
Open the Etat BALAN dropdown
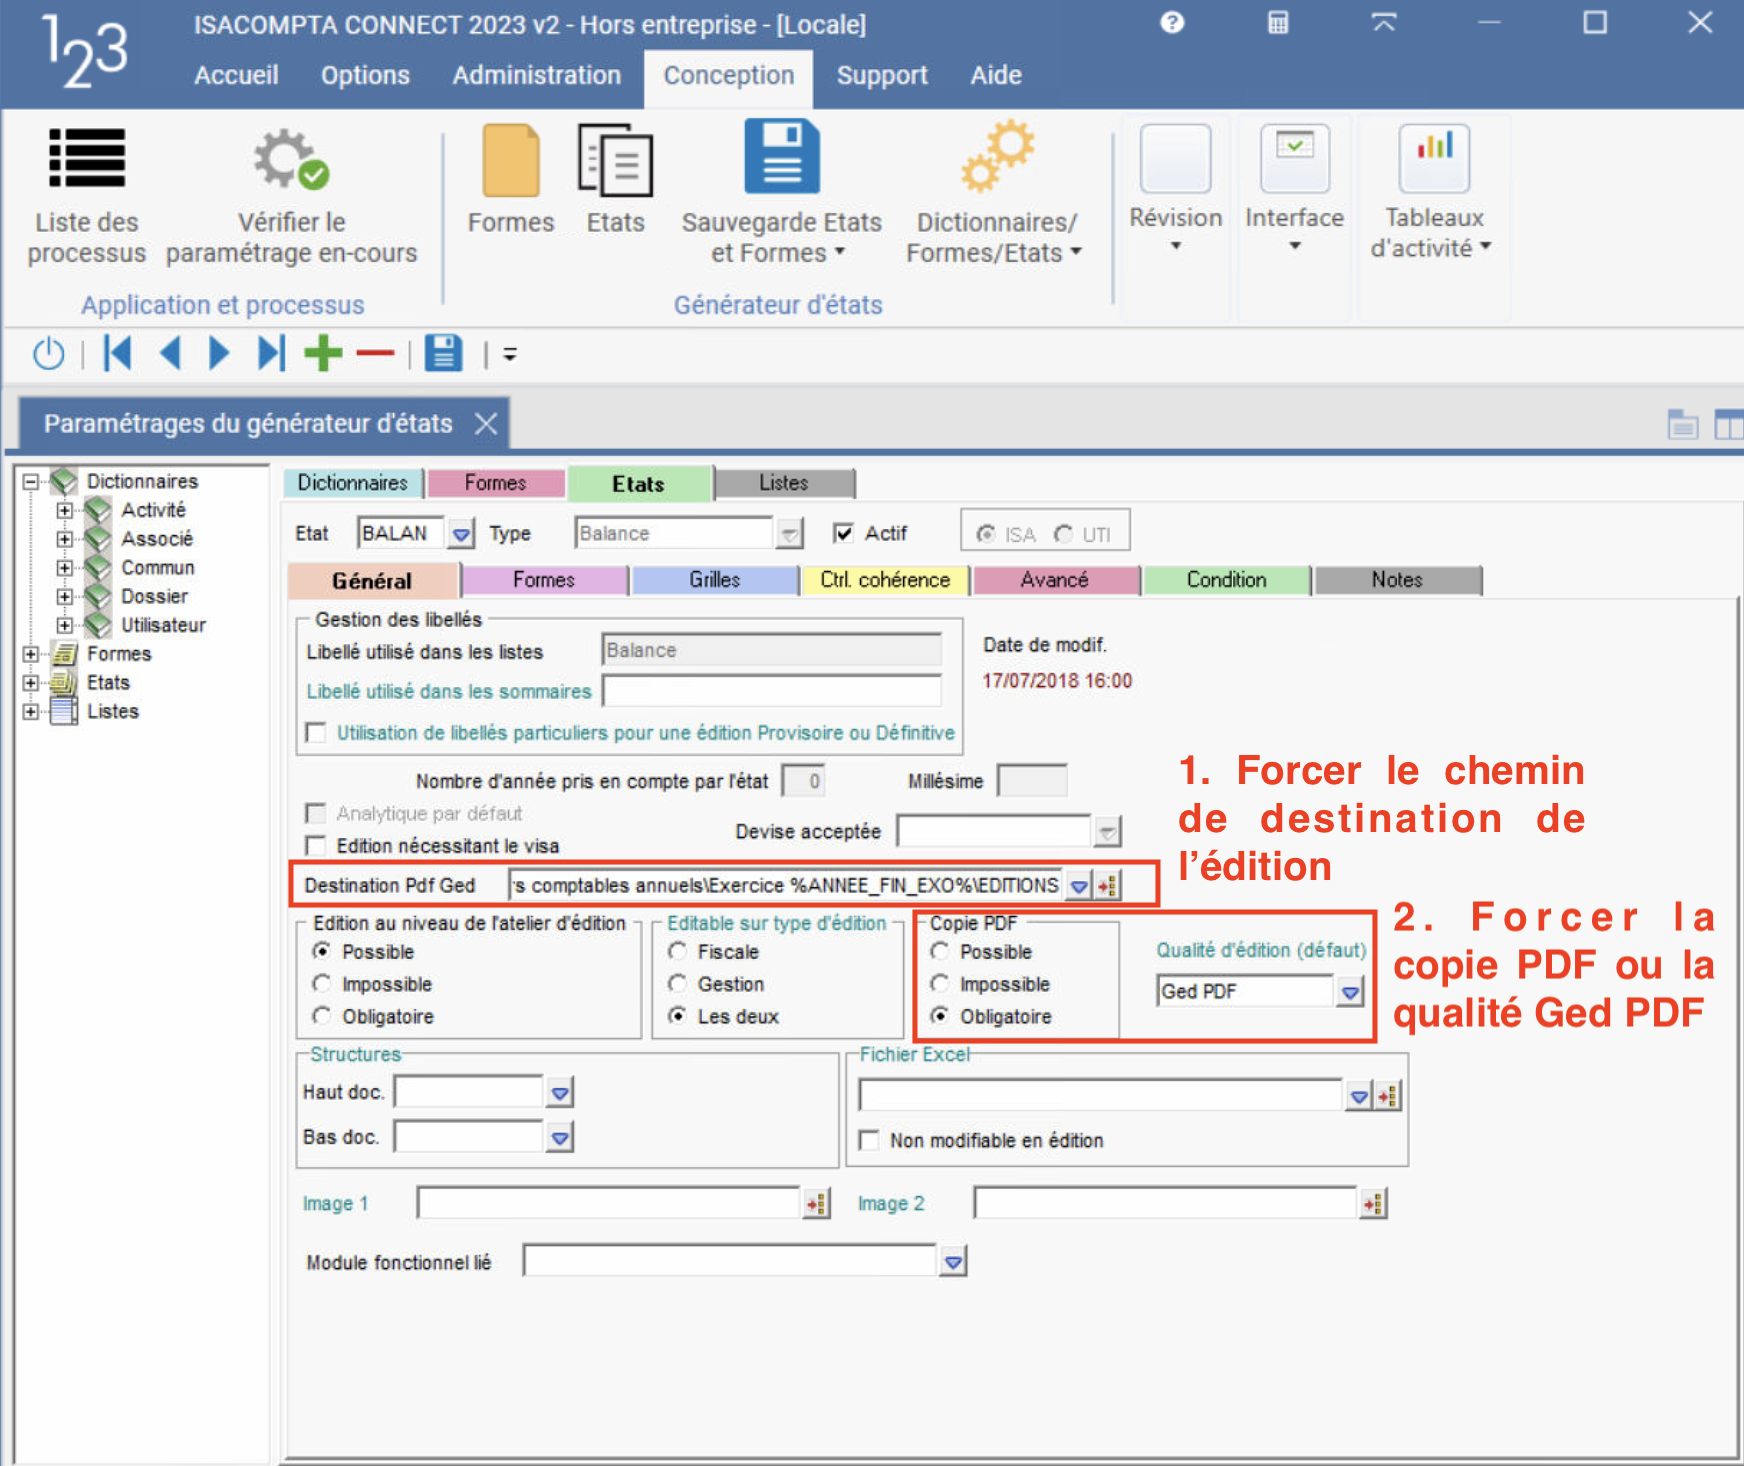point(461,534)
